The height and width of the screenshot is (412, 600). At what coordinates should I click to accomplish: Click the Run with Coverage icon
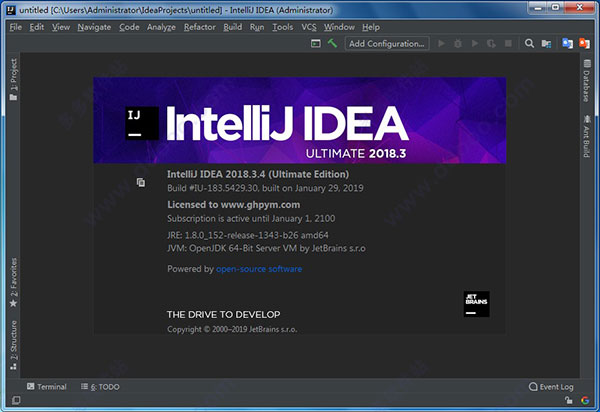[x=474, y=44]
